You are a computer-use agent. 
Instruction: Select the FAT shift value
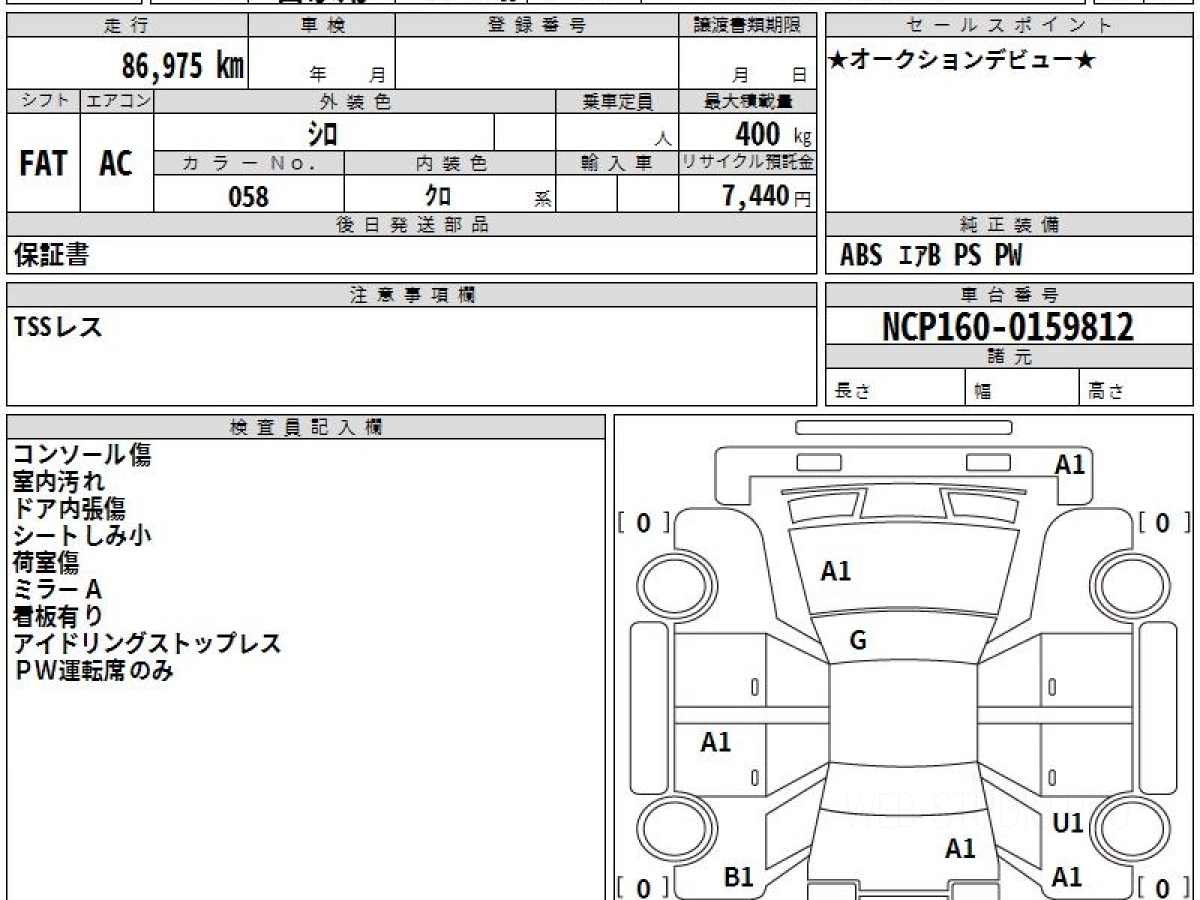click(x=43, y=164)
